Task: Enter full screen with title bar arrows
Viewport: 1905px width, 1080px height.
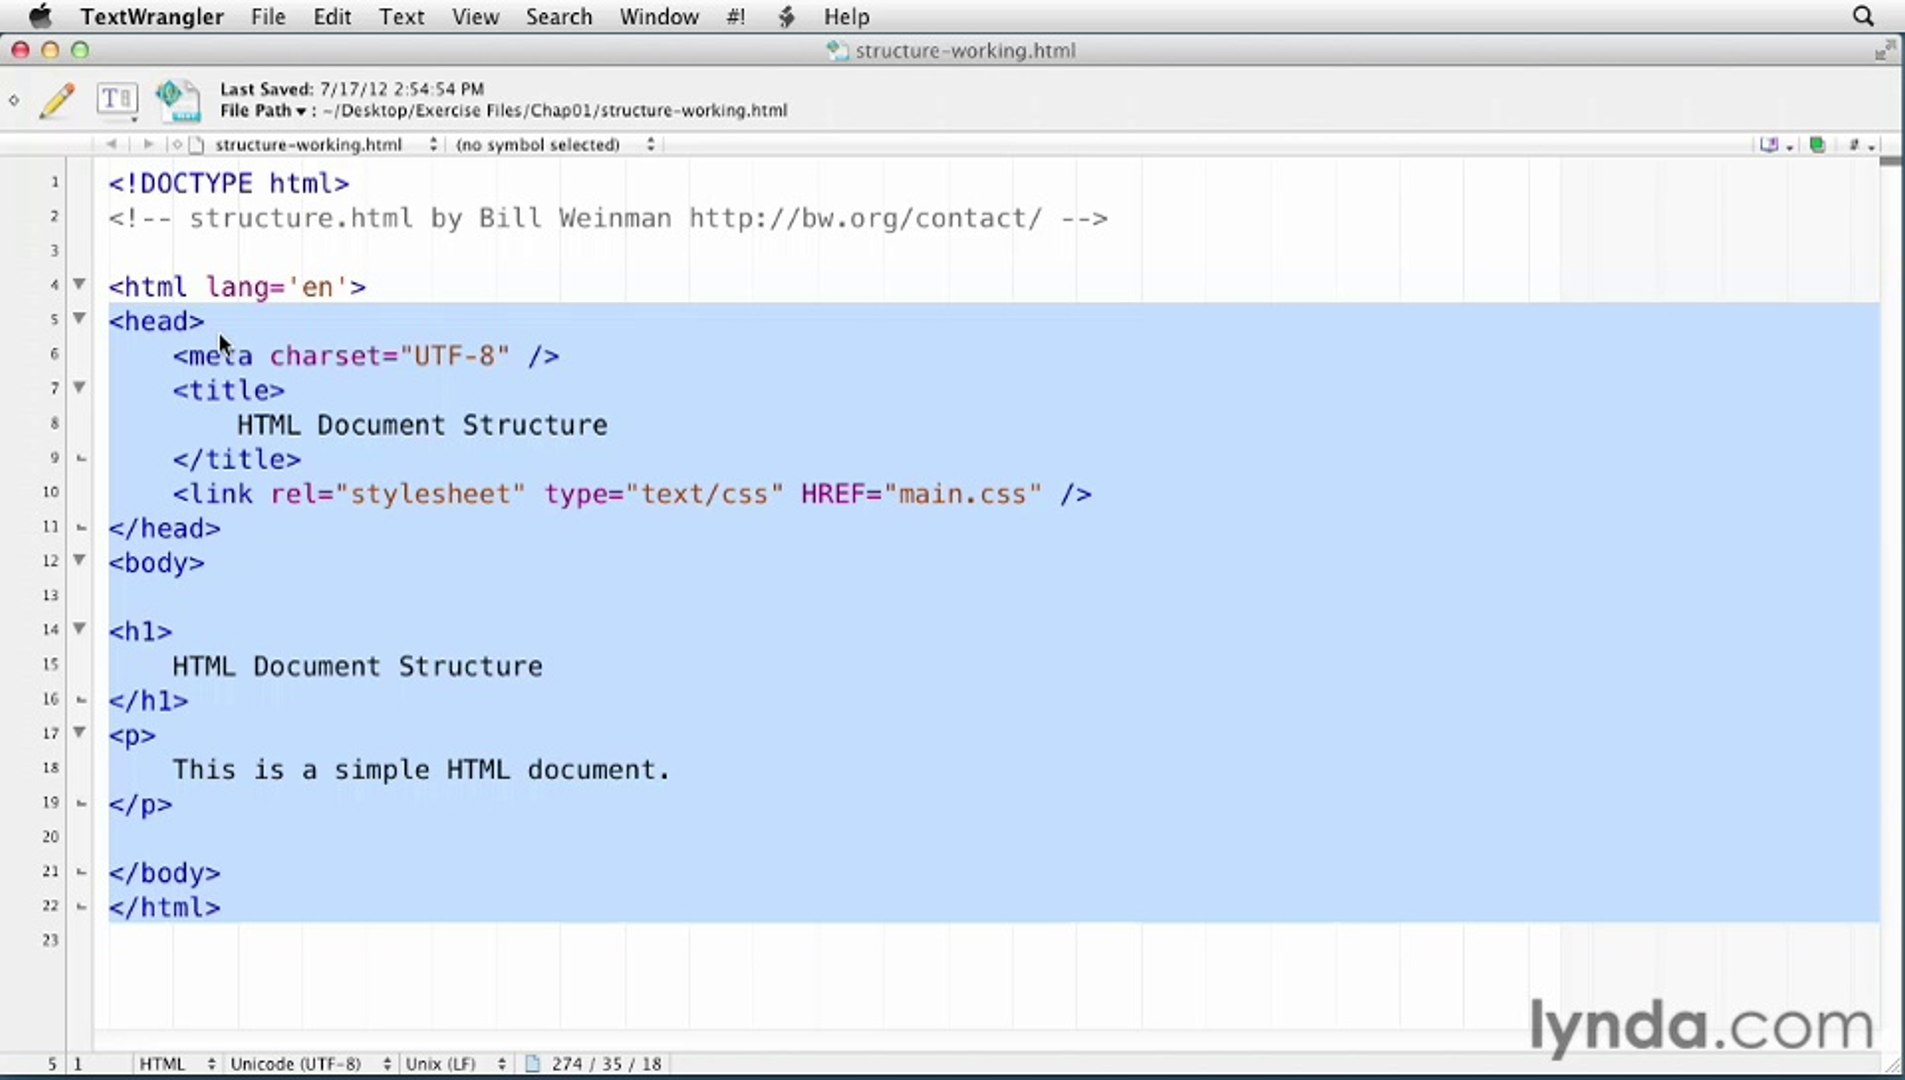Action: click(x=1885, y=50)
